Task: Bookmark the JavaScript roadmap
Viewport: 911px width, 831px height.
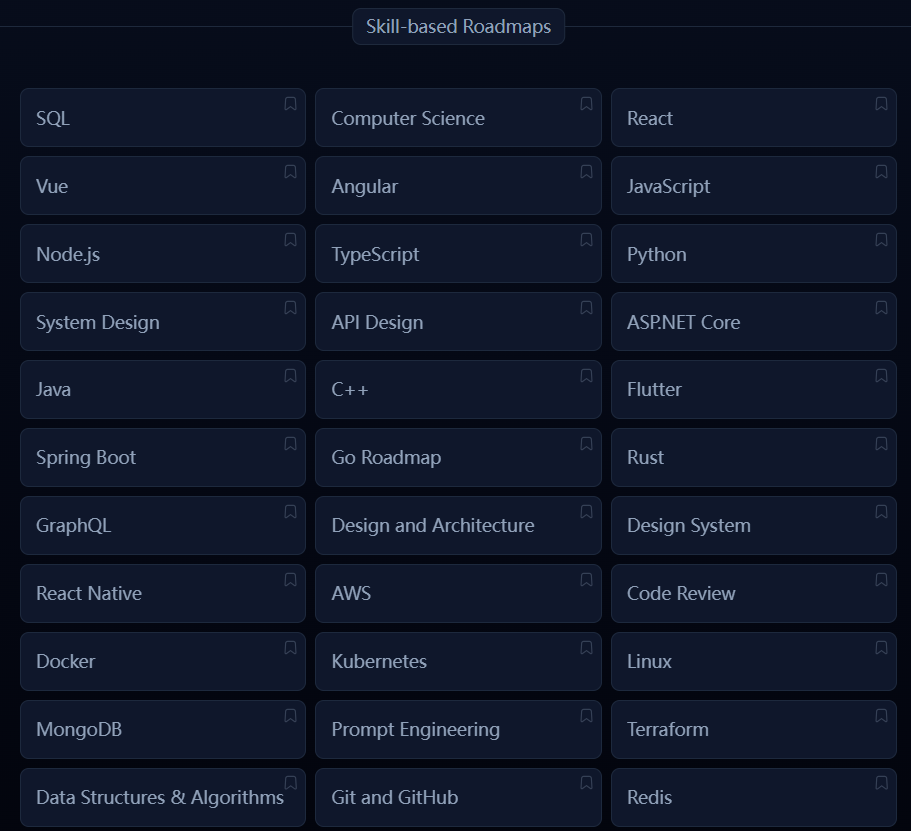Action: [881, 171]
